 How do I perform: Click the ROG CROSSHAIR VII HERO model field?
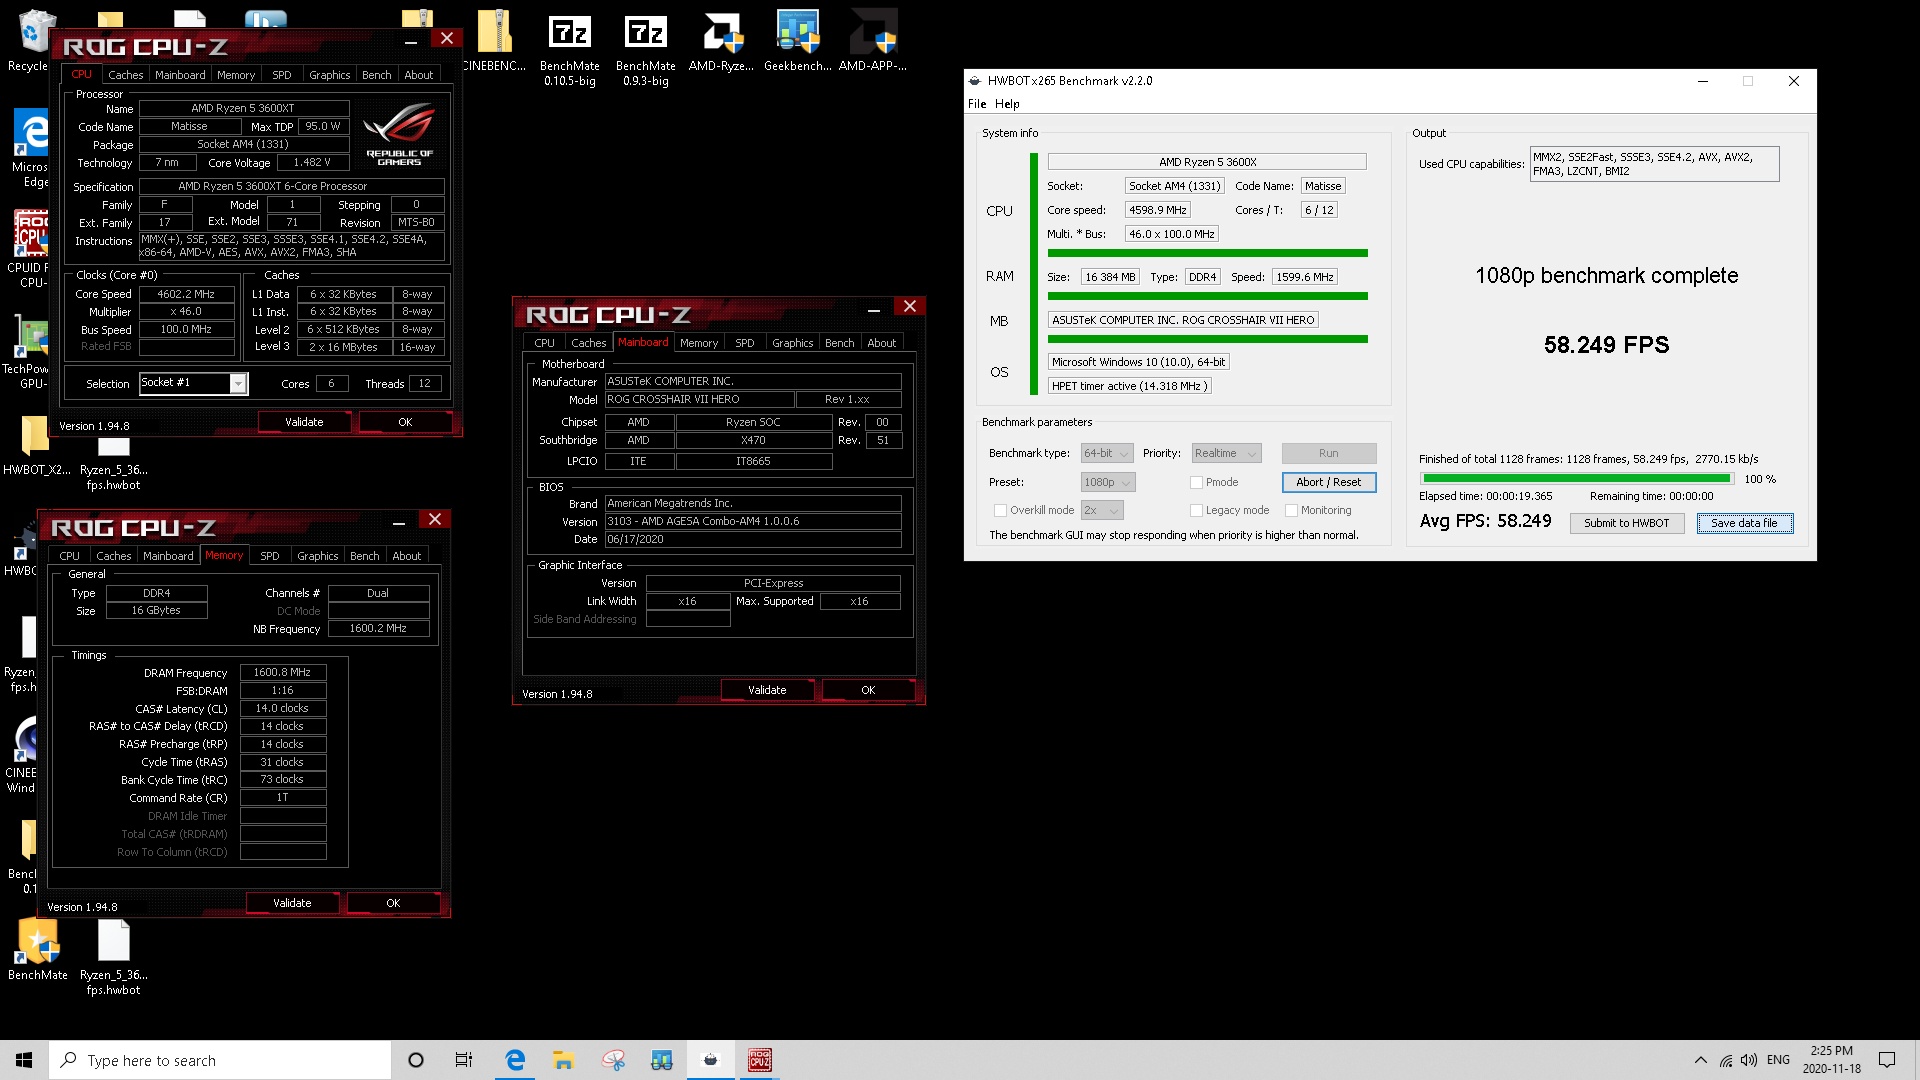click(x=699, y=399)
